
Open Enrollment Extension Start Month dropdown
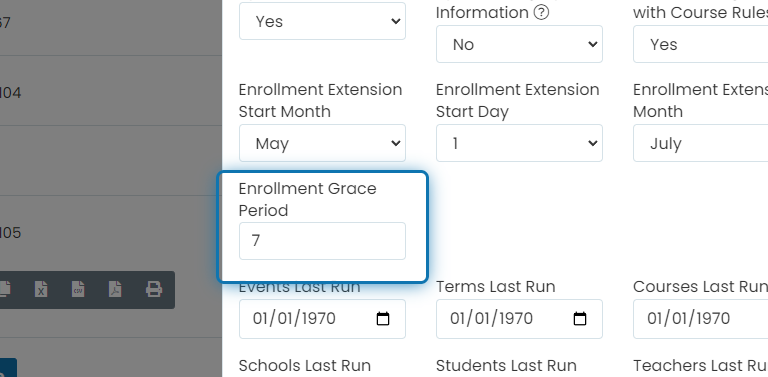click(322, 143)
